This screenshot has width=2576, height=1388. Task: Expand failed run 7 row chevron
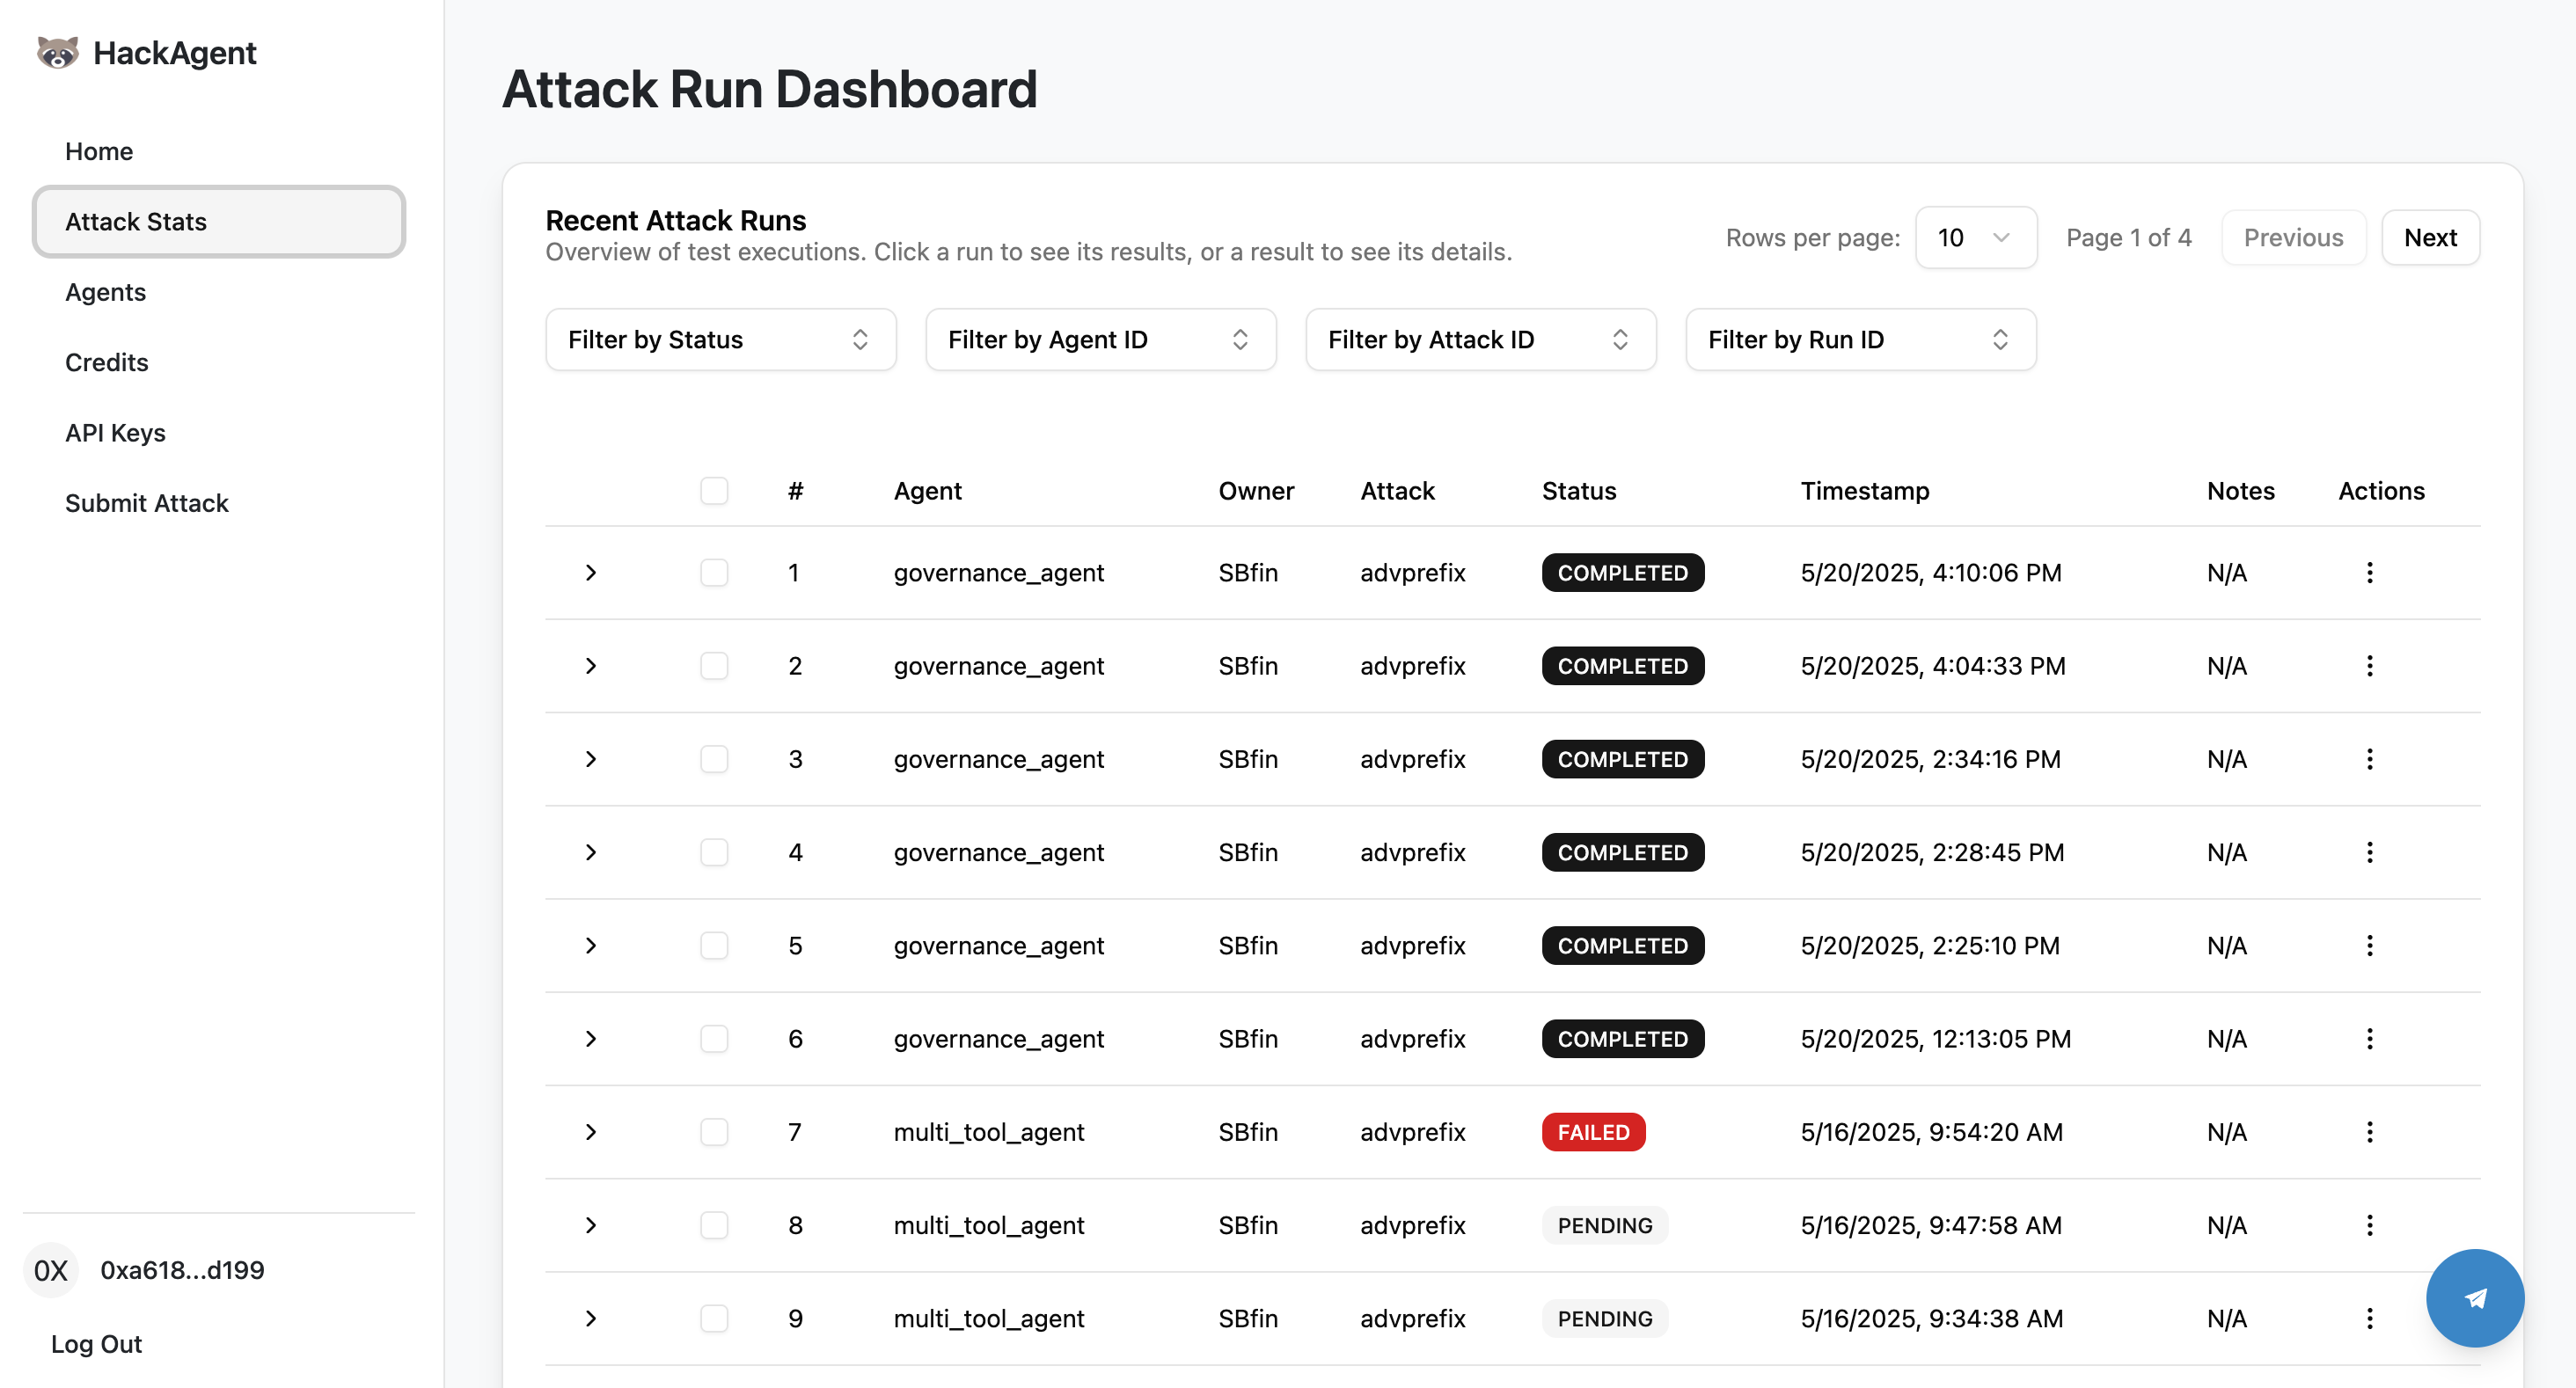tap(591, 1132)
